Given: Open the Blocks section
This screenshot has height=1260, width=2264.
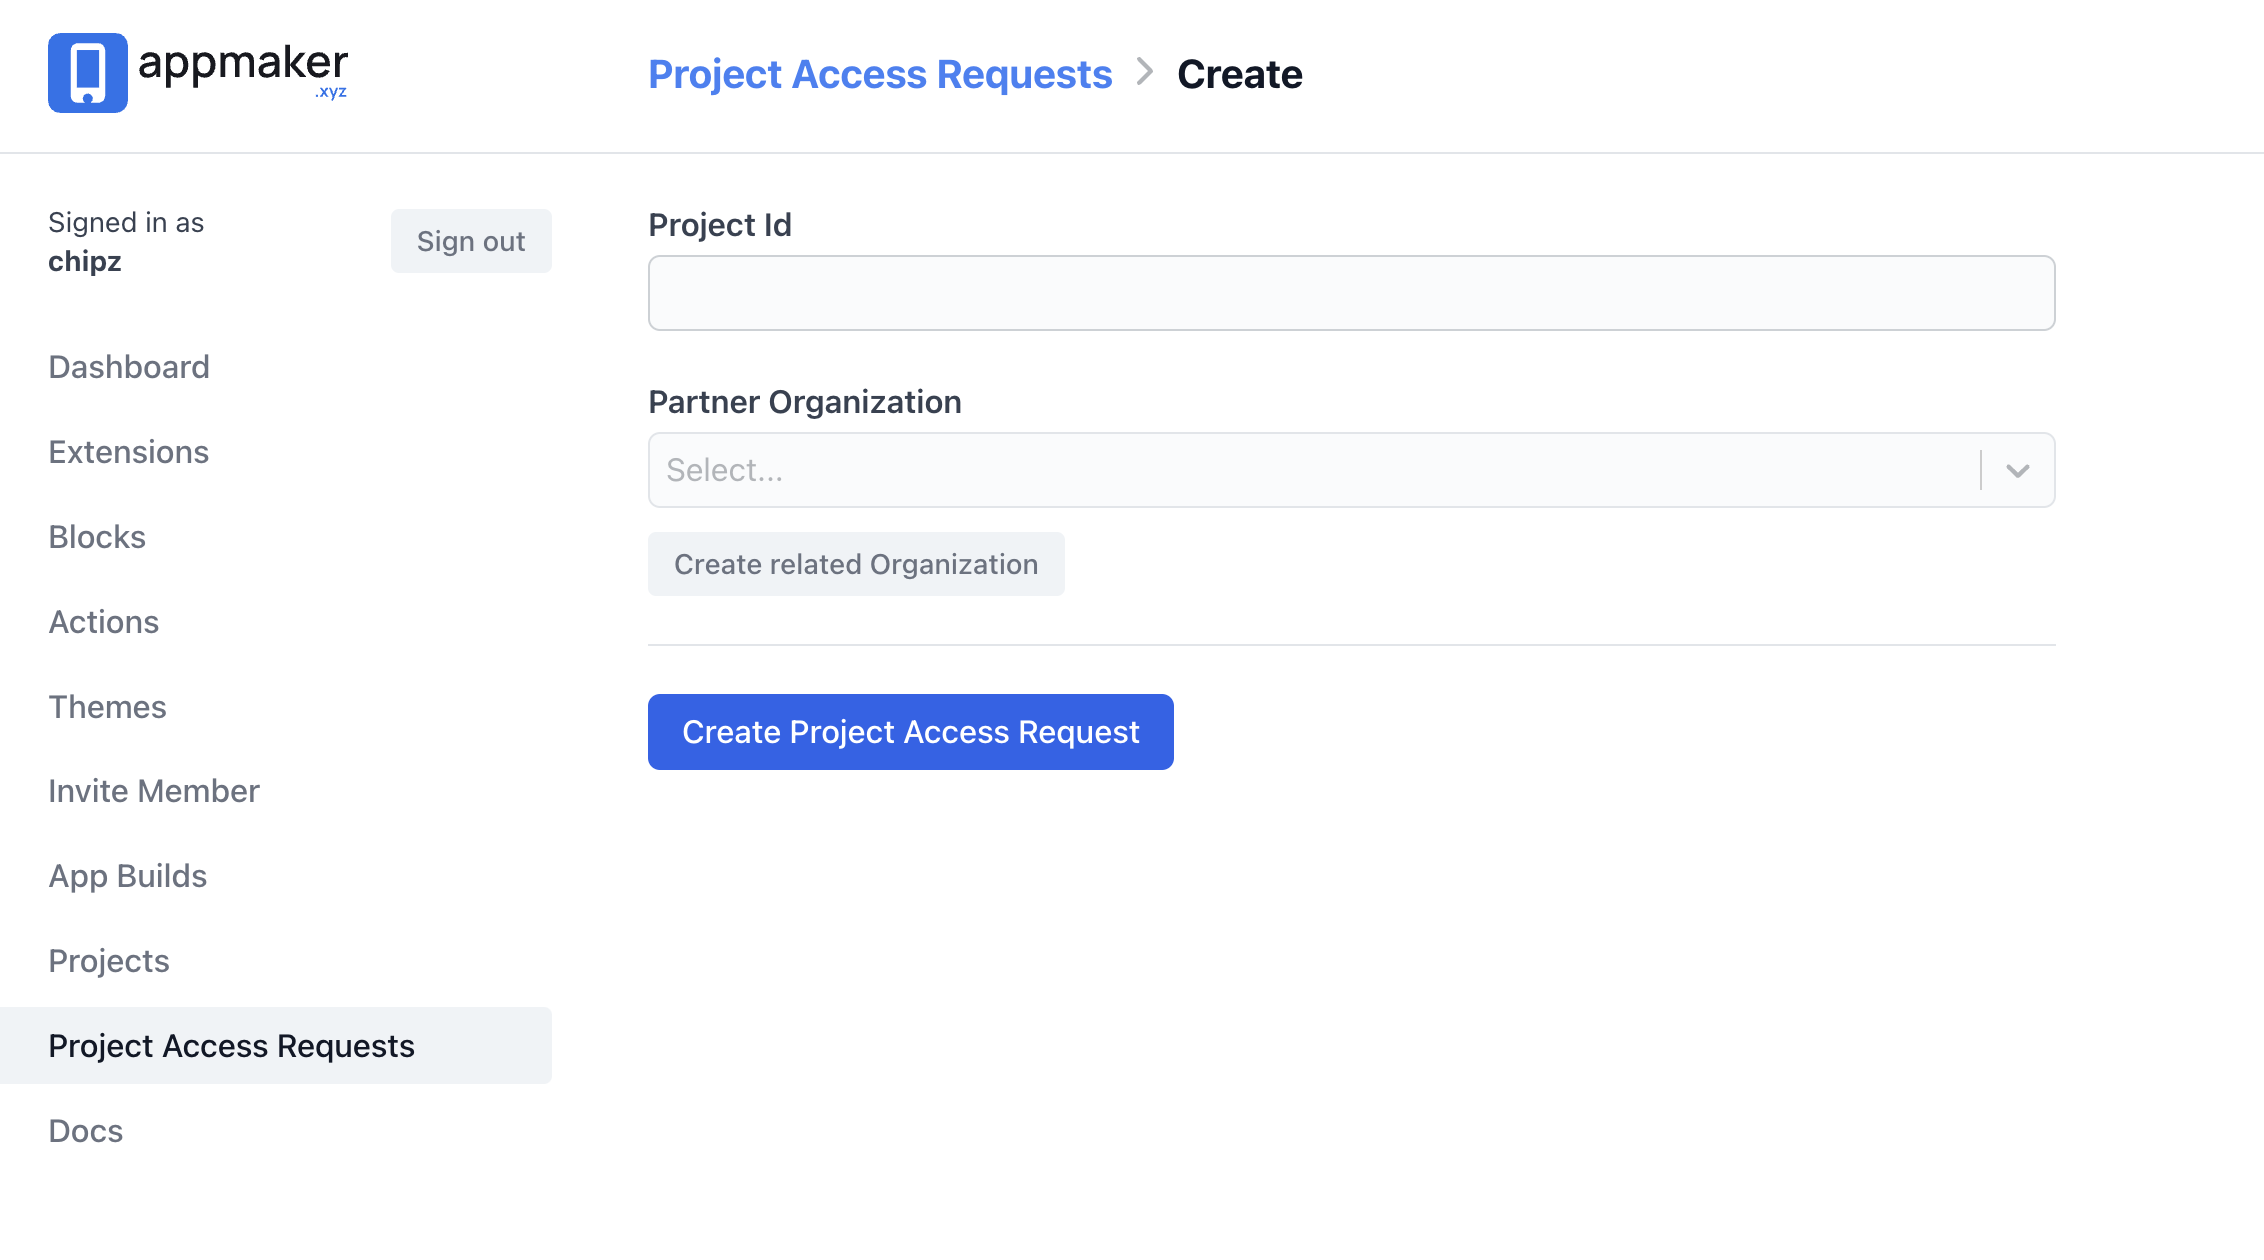Looking at the screenshot, I should click(98, 537).
